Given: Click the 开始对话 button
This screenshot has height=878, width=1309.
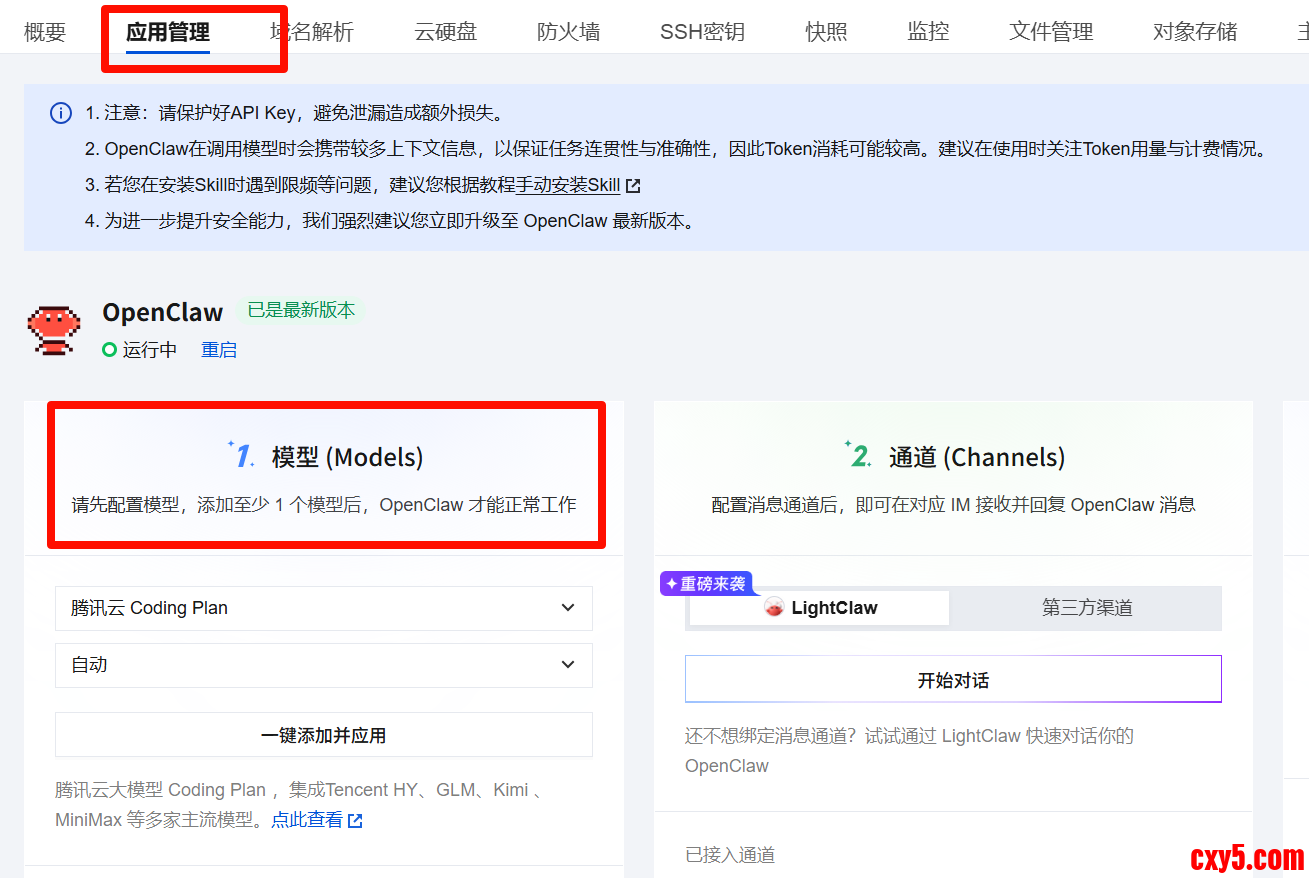Looking at the screenshot, I should pos(953,680).
